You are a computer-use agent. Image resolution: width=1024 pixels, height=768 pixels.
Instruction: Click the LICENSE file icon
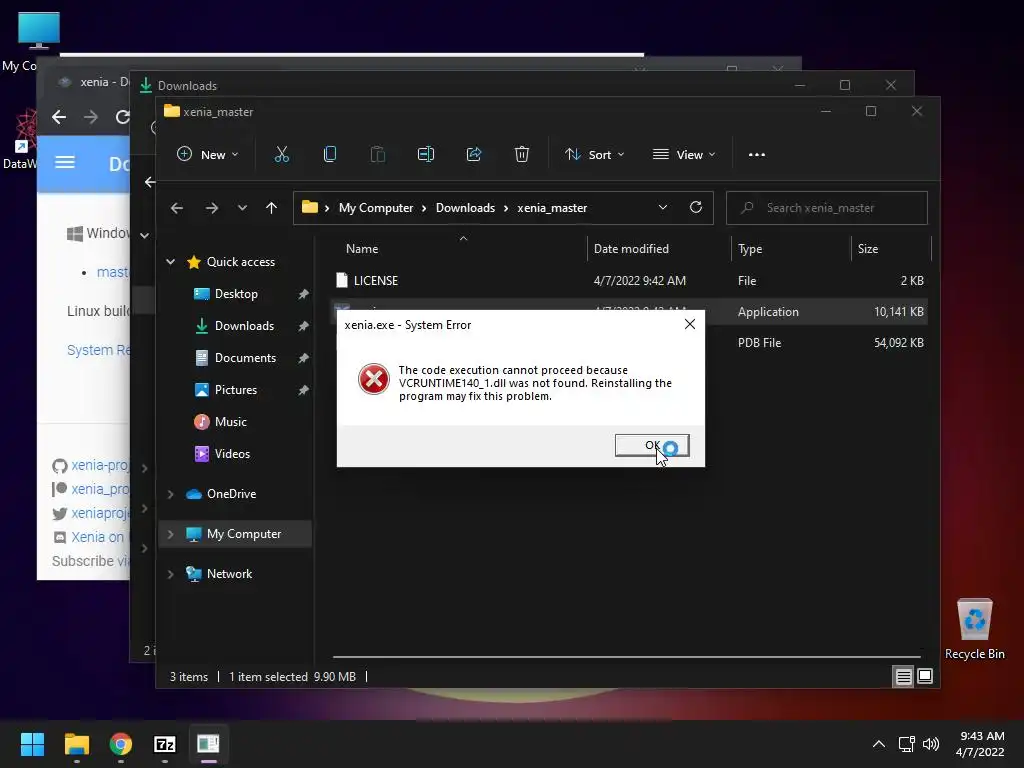(342, 280)
